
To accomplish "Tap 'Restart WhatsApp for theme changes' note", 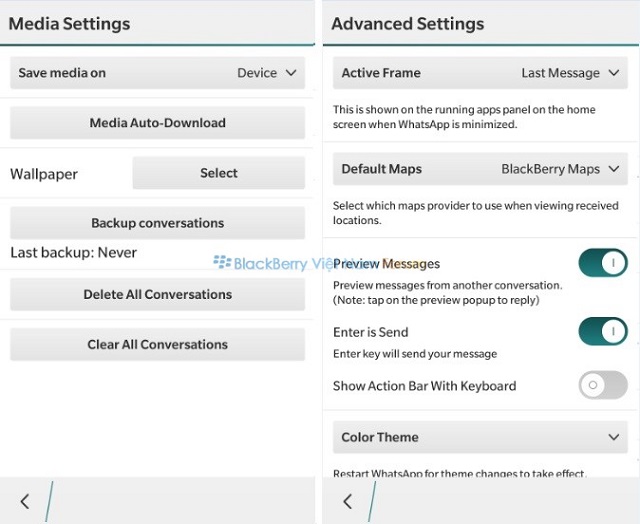I will tap(460, 473).
